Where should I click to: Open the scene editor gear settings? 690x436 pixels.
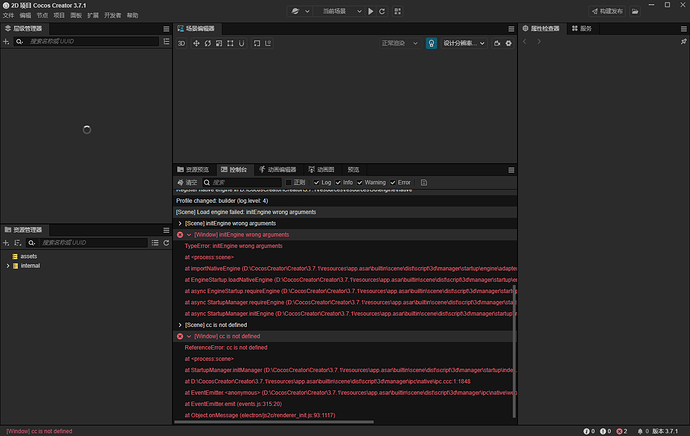tap(508, 43)
